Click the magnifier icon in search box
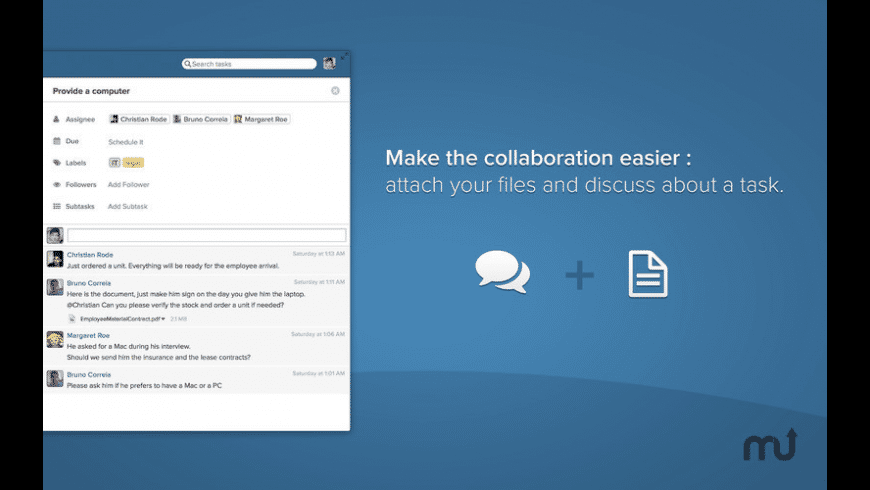Image resolution: width=870 pixels, height=490 pixels. pos(188,64)
